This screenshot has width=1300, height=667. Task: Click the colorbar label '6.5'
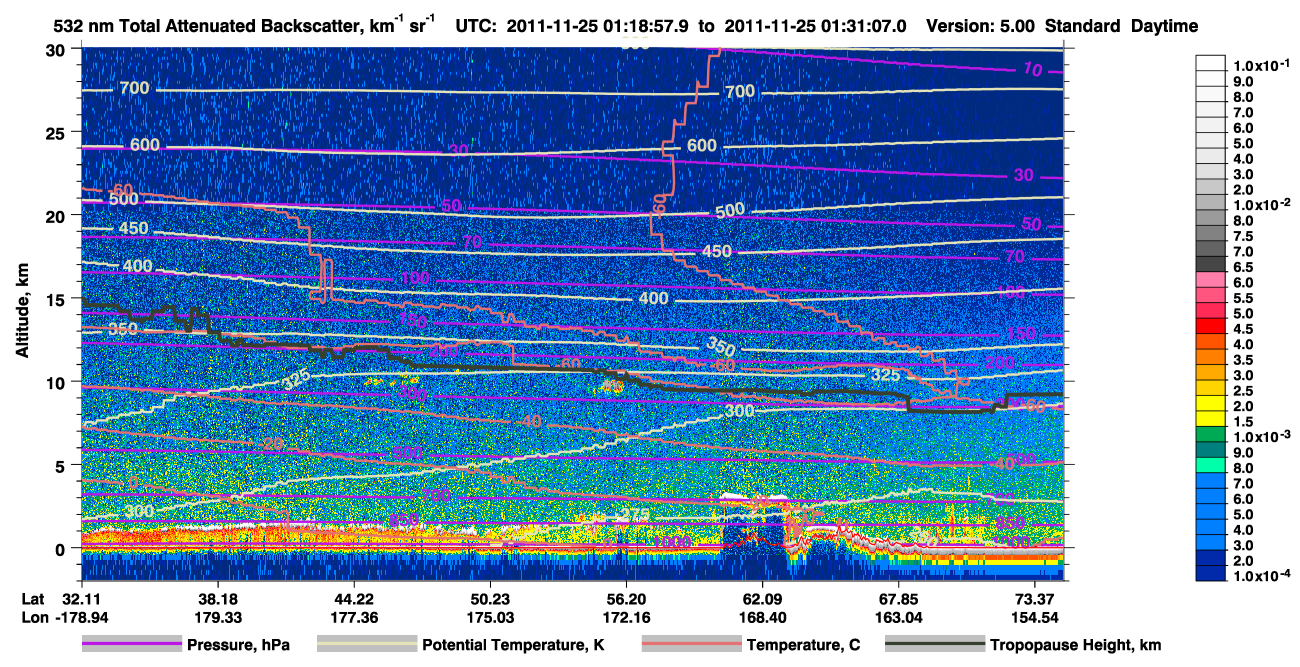[1241, 267]
